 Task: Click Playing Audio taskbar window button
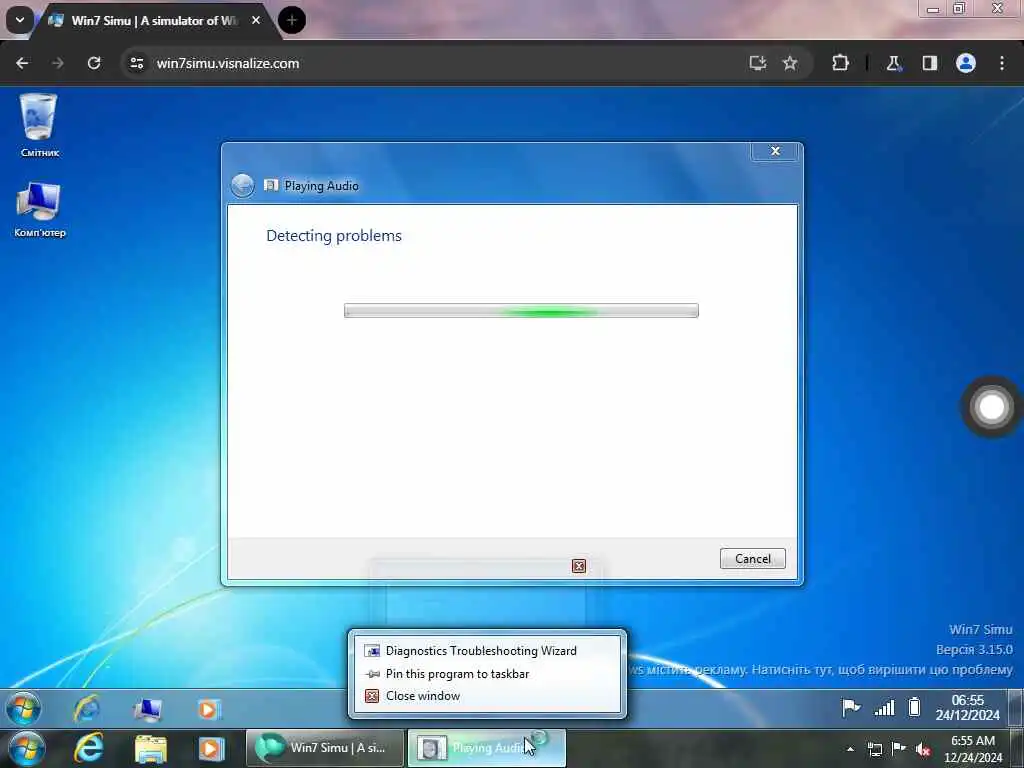[x=487, y=748]
